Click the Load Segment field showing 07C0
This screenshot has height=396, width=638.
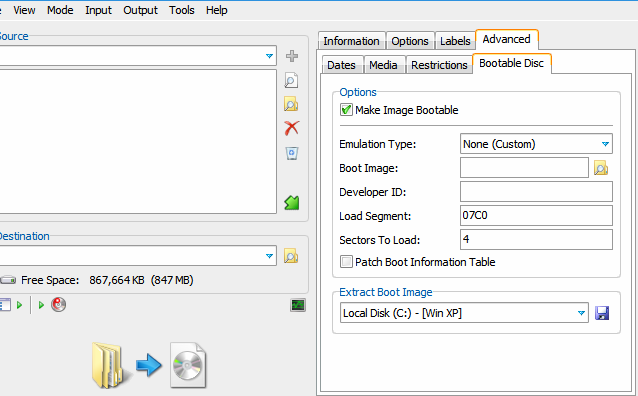point(536,216)
